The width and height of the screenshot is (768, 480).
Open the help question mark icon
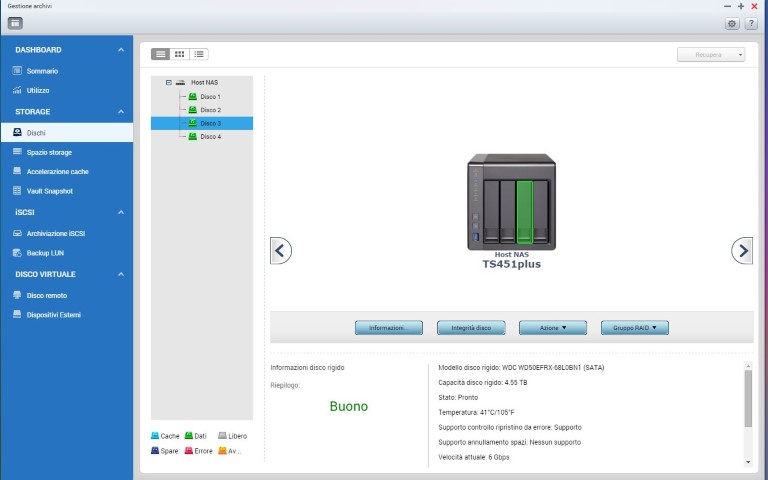[751, 23]
